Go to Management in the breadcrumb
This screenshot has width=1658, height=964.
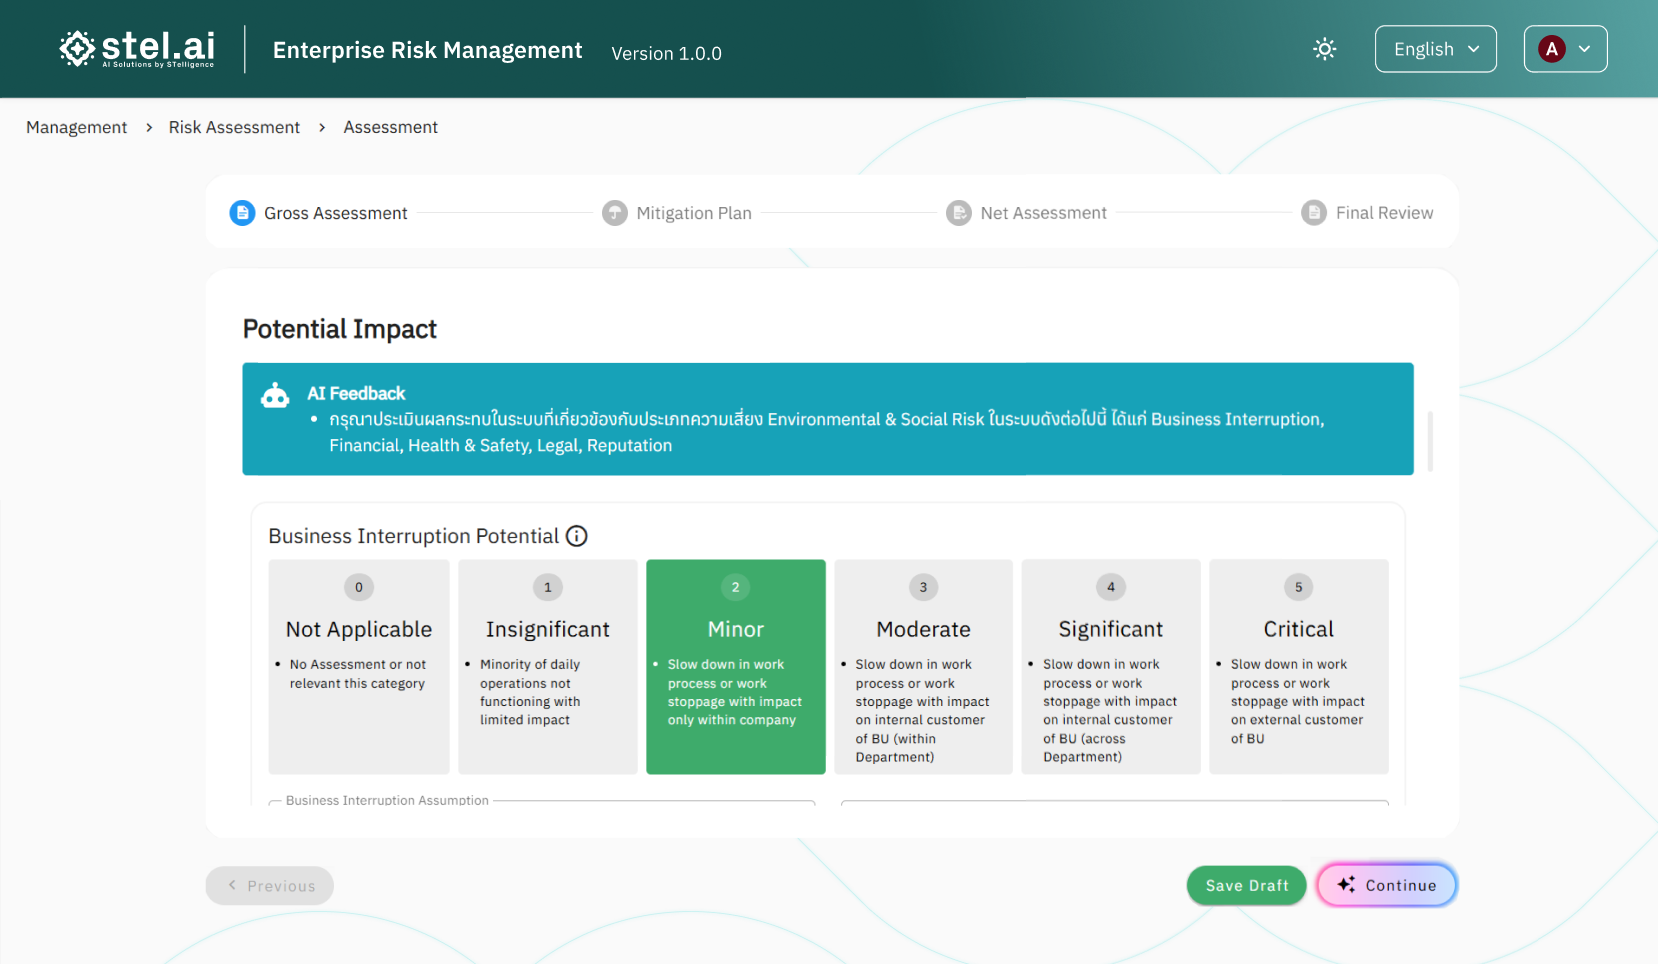click(77, 127)
